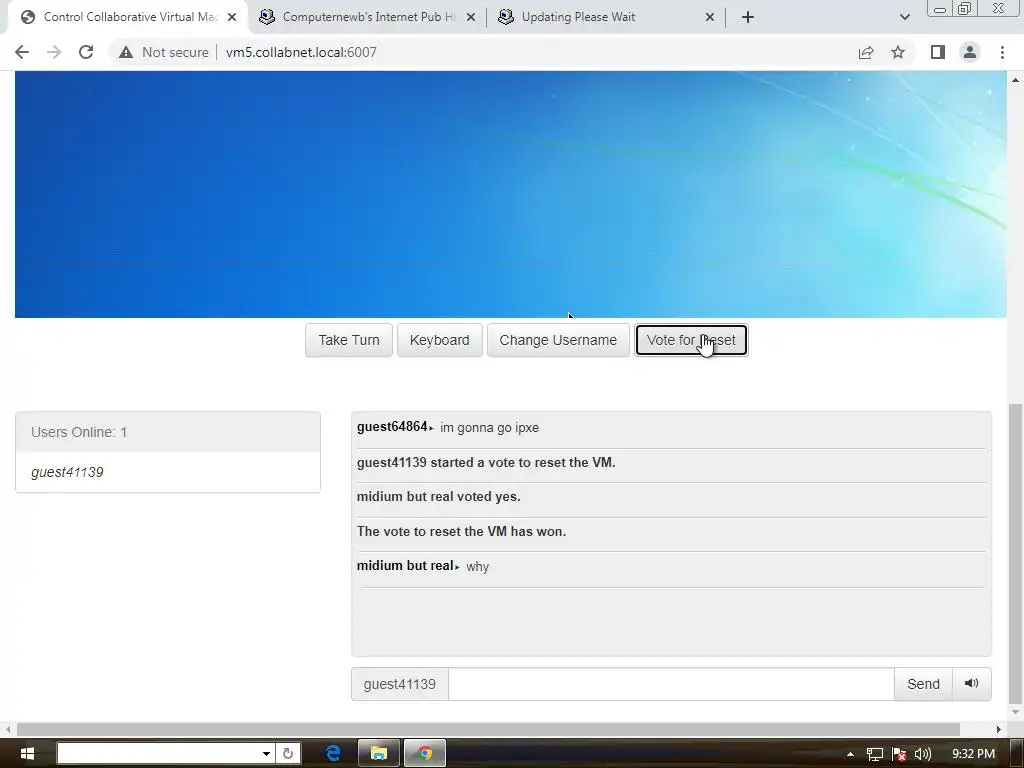Click Change Username button
Screen dimensions: 1024x768
pyautogui.click(x=558, y=340)
